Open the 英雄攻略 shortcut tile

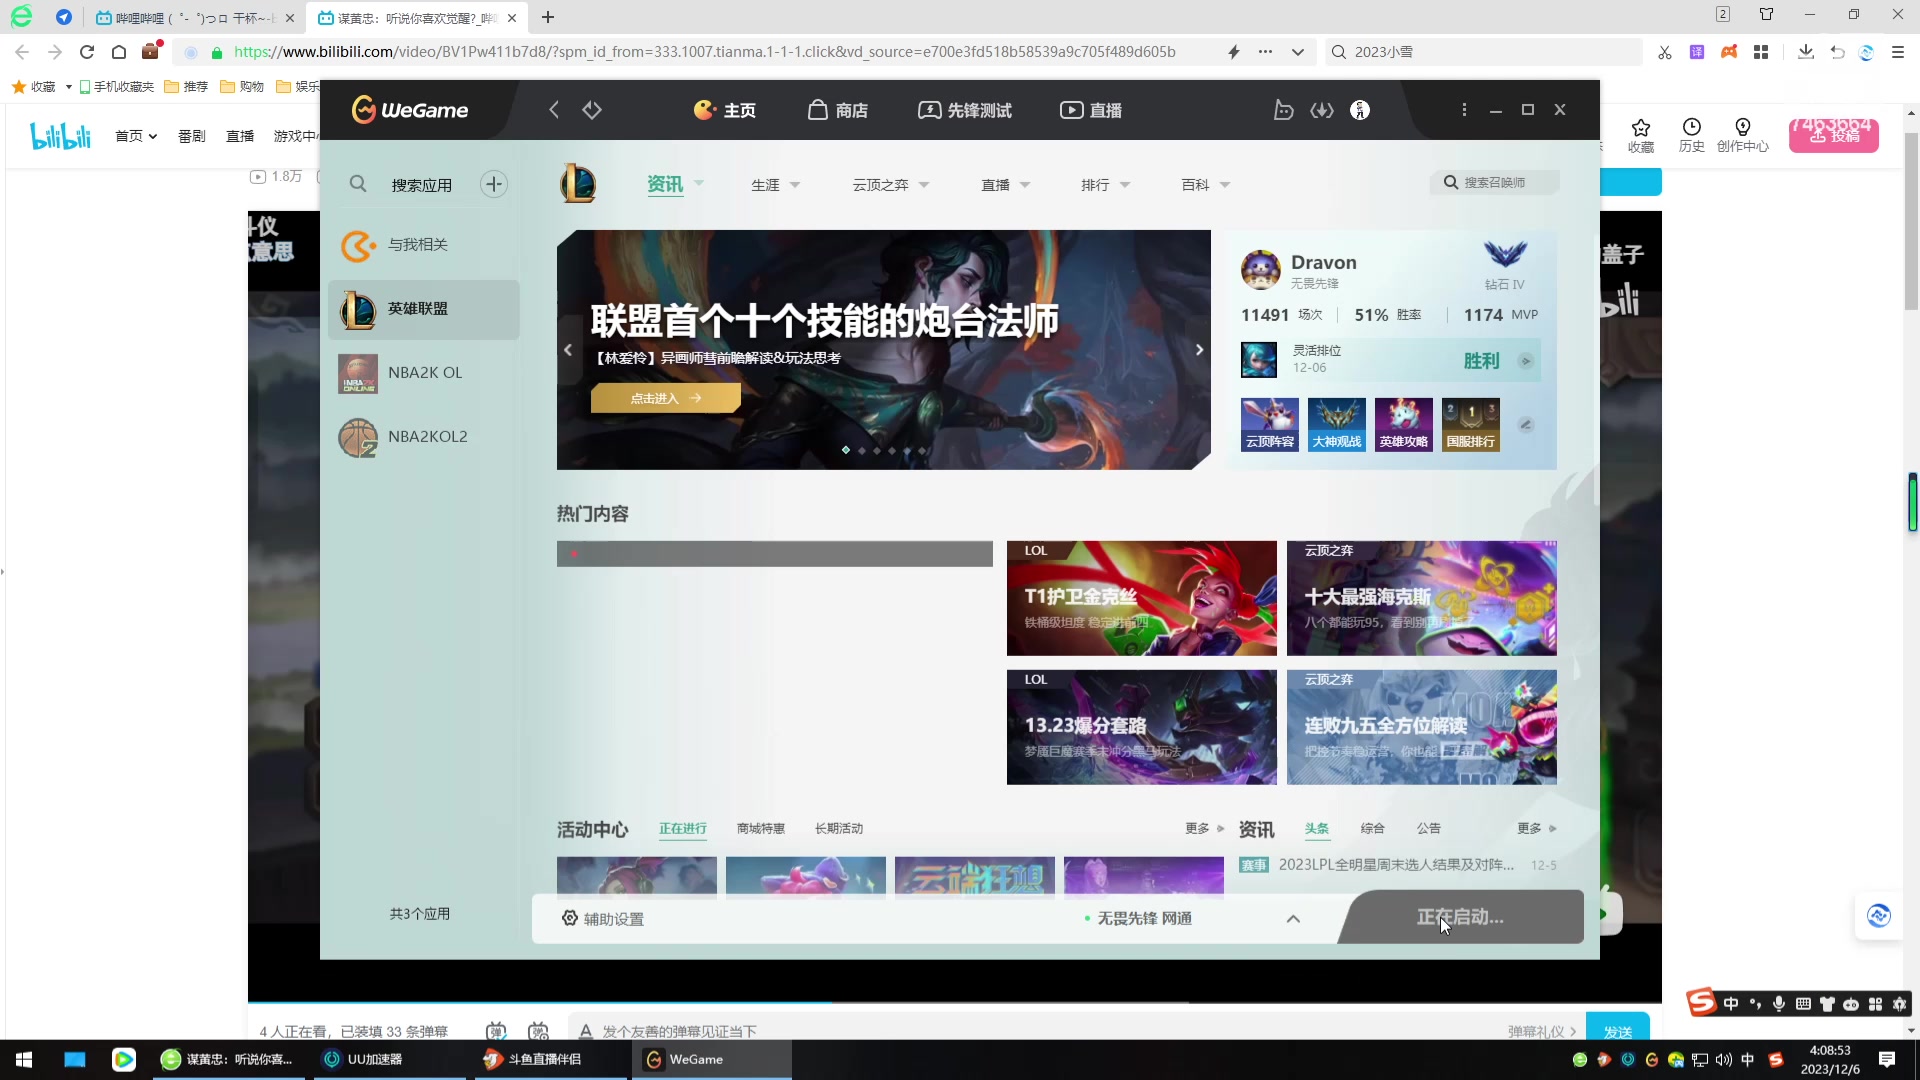[x=1404, y=425]
